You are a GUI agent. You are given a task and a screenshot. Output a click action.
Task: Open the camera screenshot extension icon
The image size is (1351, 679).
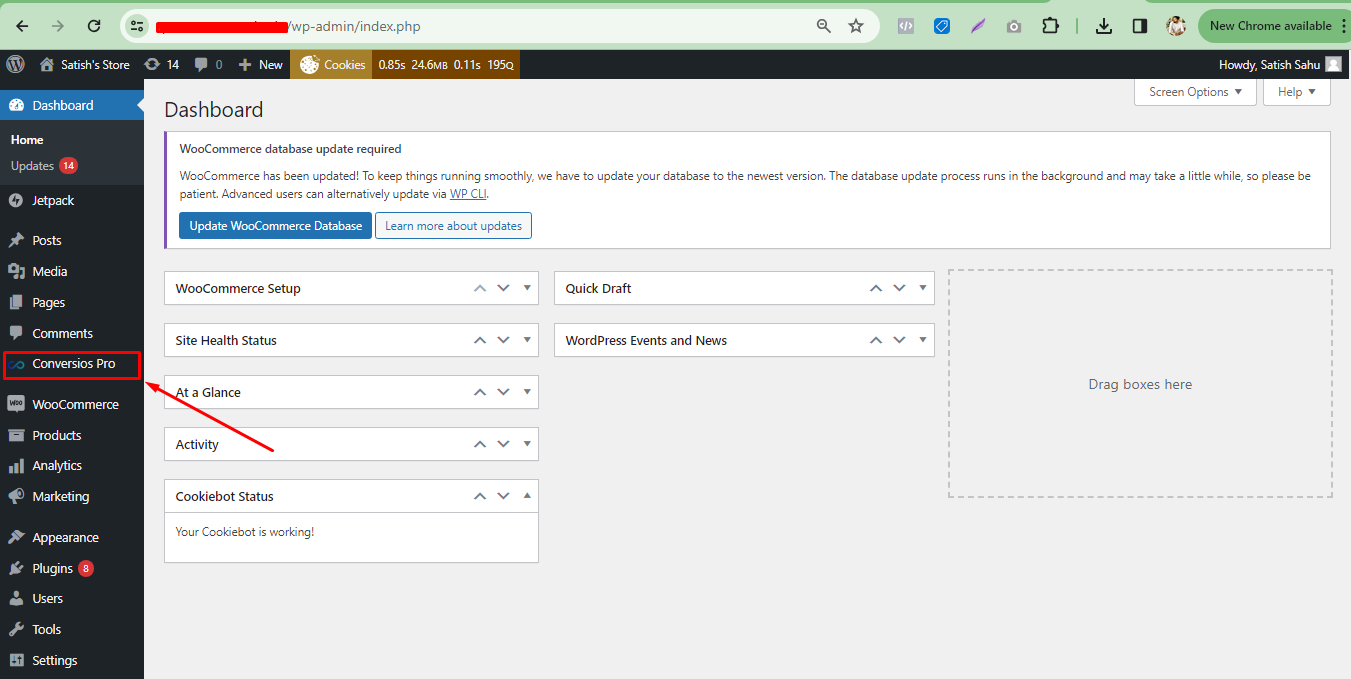[x=1014, y=26]
